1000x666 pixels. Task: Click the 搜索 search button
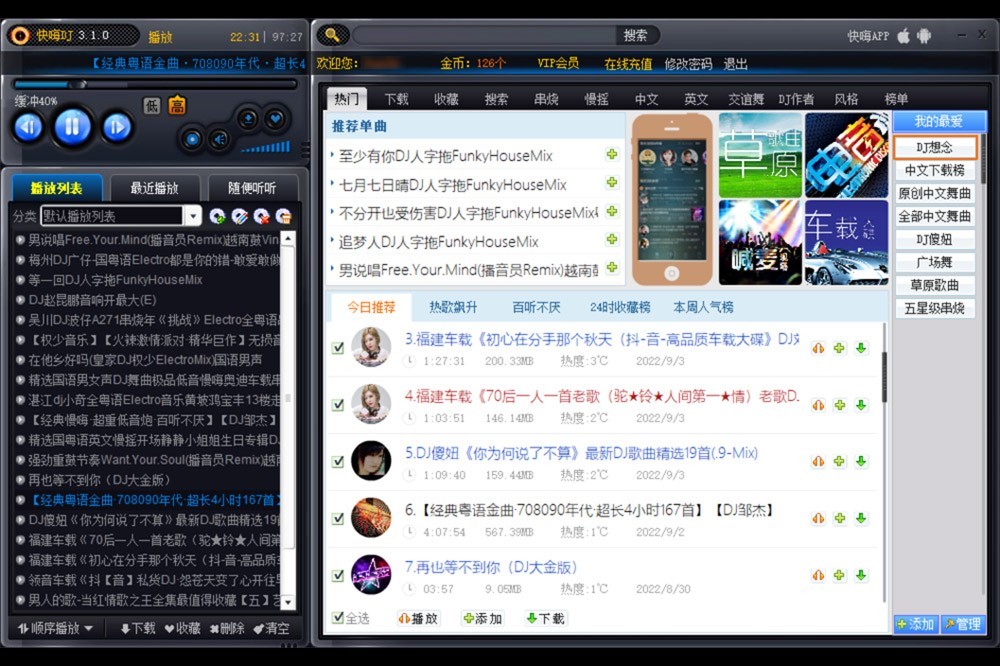(x=635, y=36)
